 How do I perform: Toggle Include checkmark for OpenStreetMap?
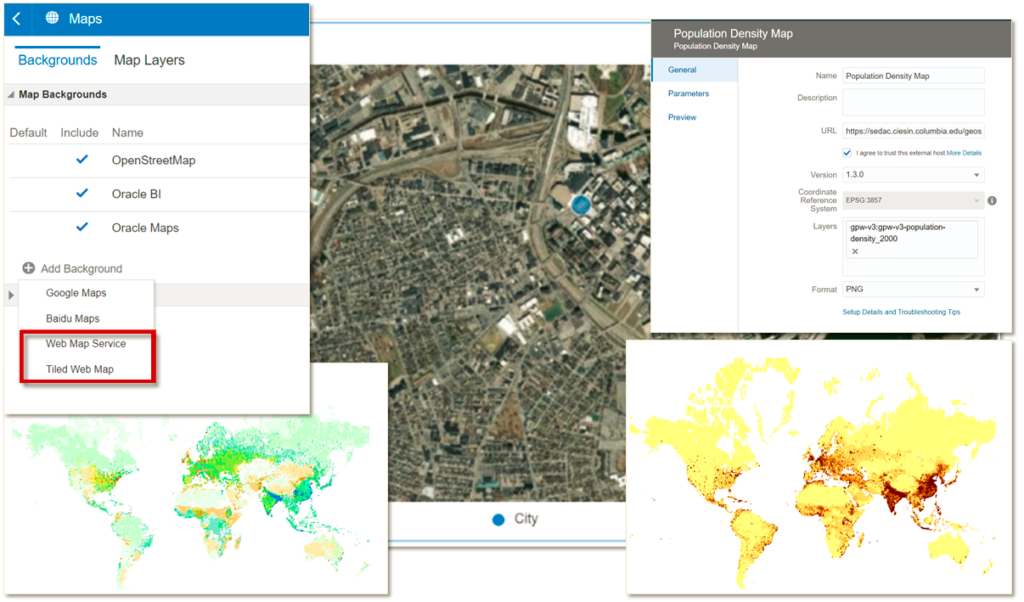point(82,159)
